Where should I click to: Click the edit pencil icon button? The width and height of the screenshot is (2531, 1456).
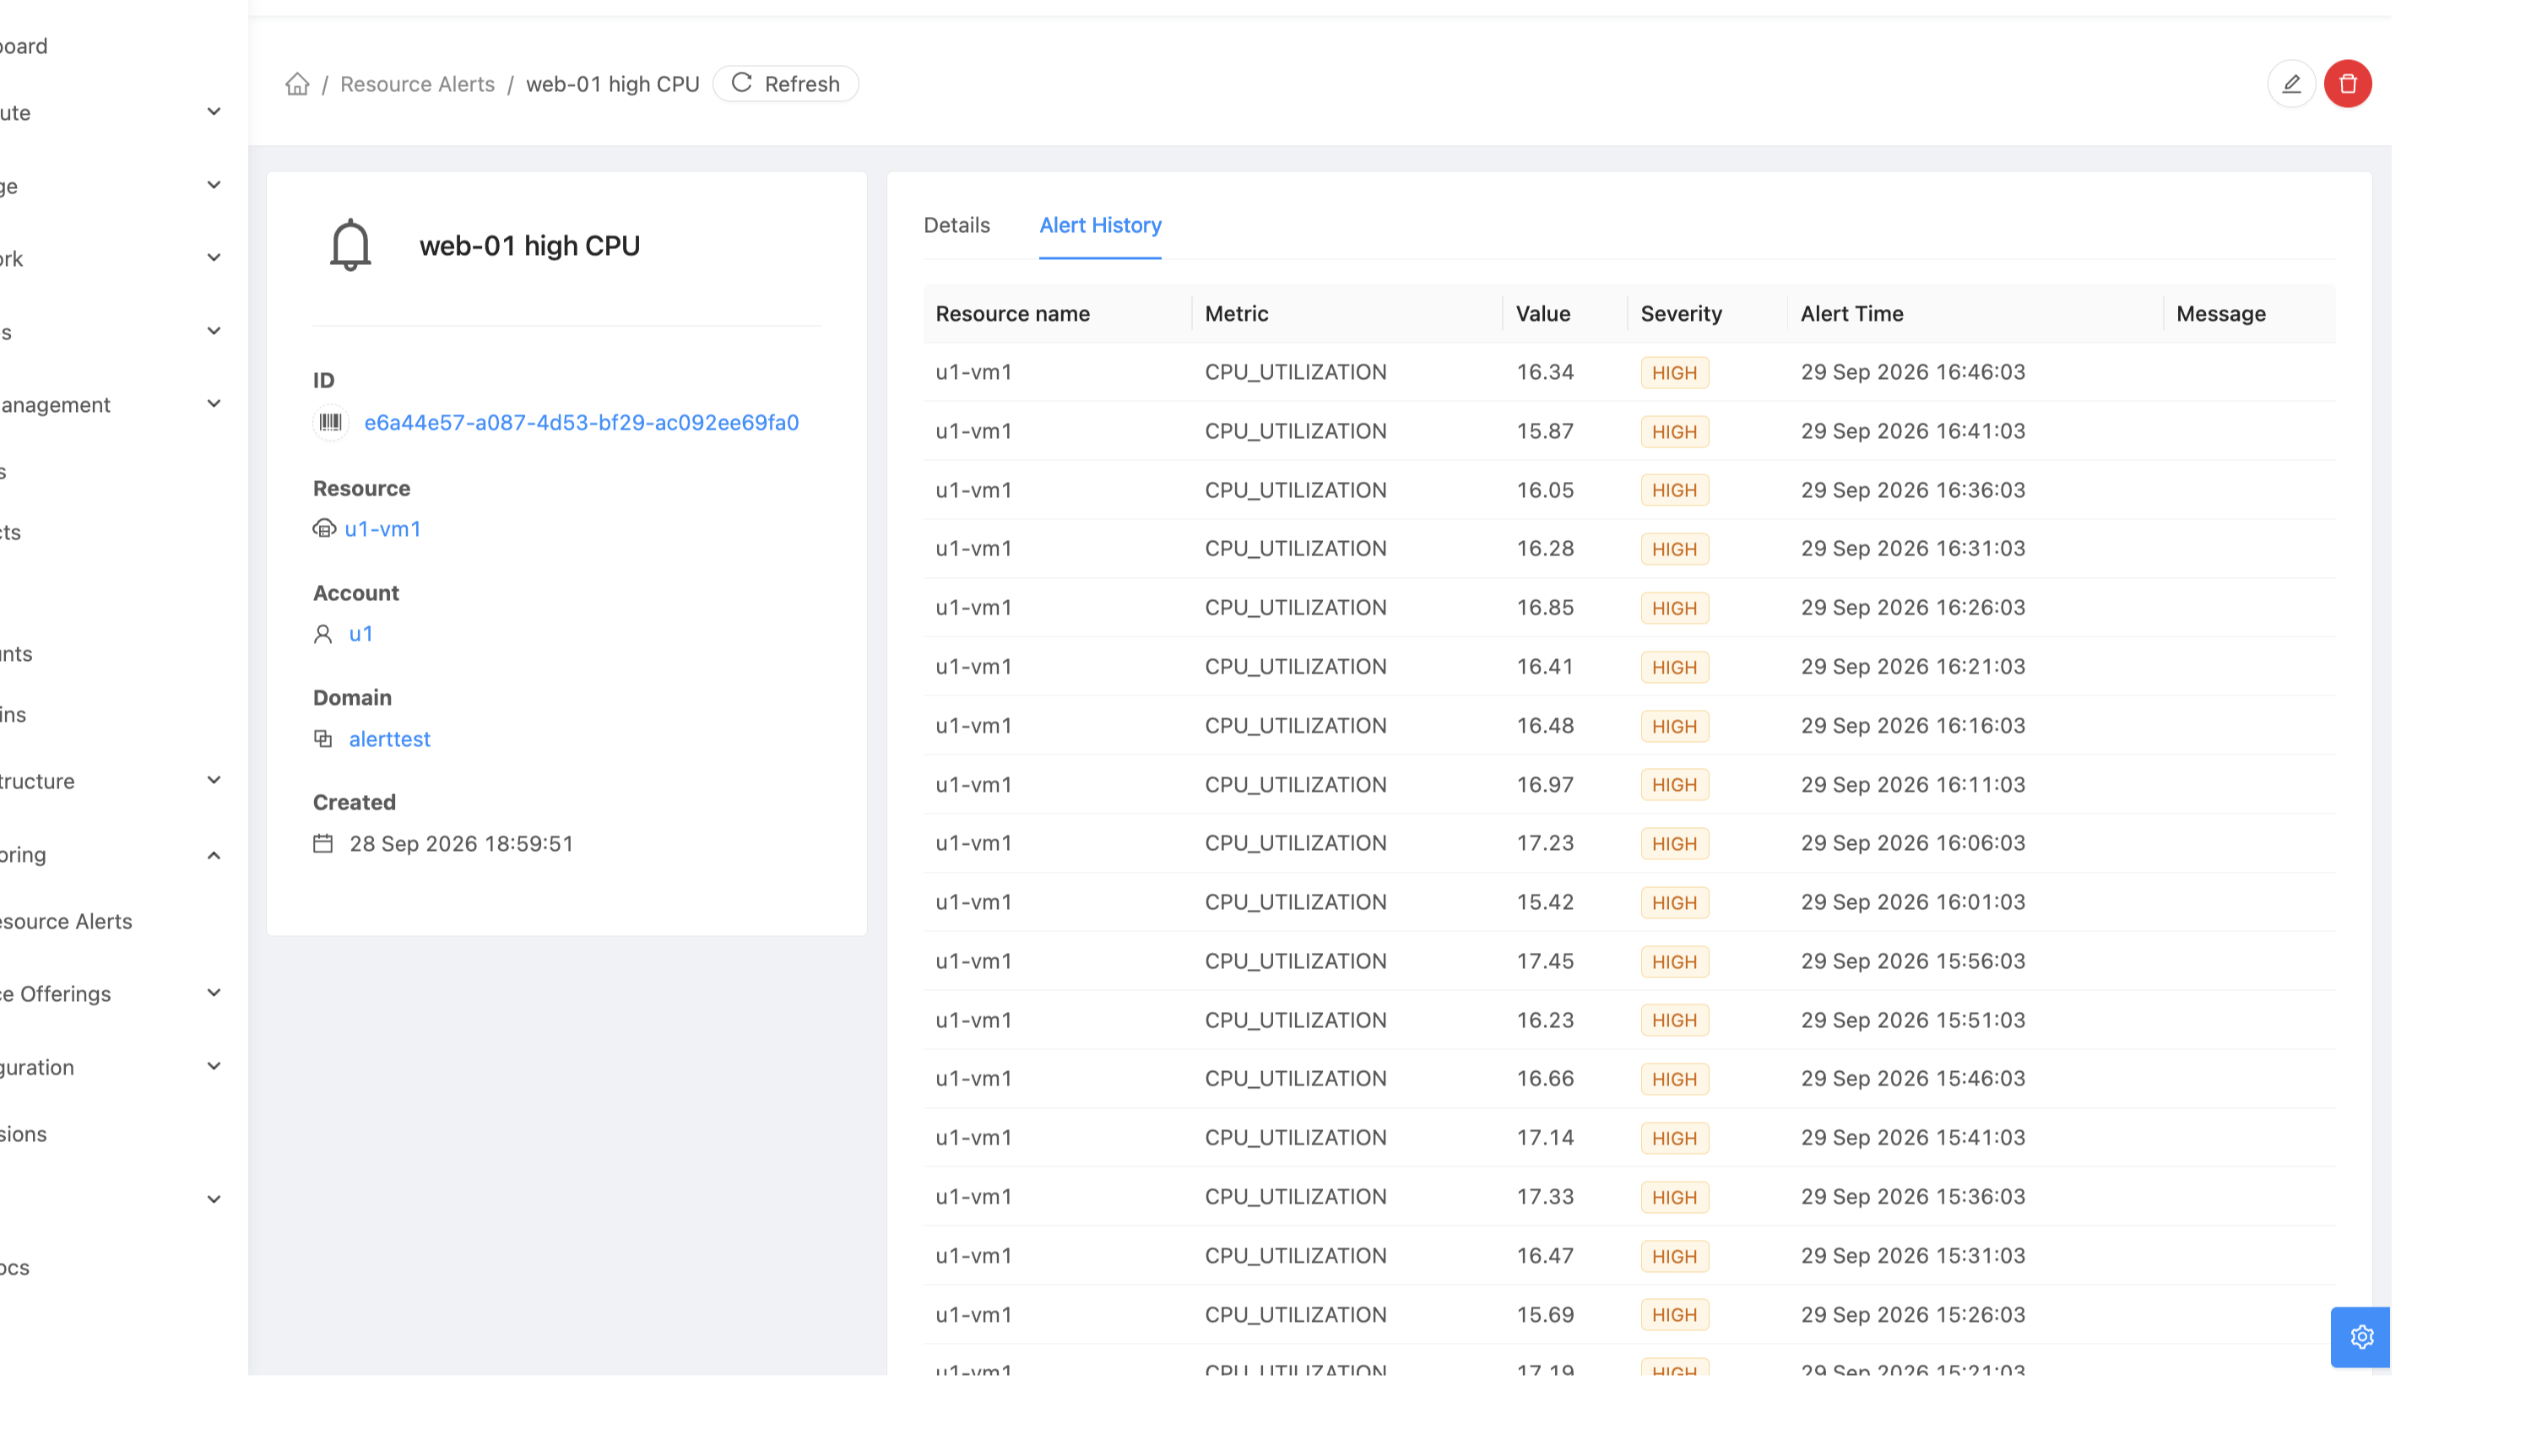click(2291, 84)
